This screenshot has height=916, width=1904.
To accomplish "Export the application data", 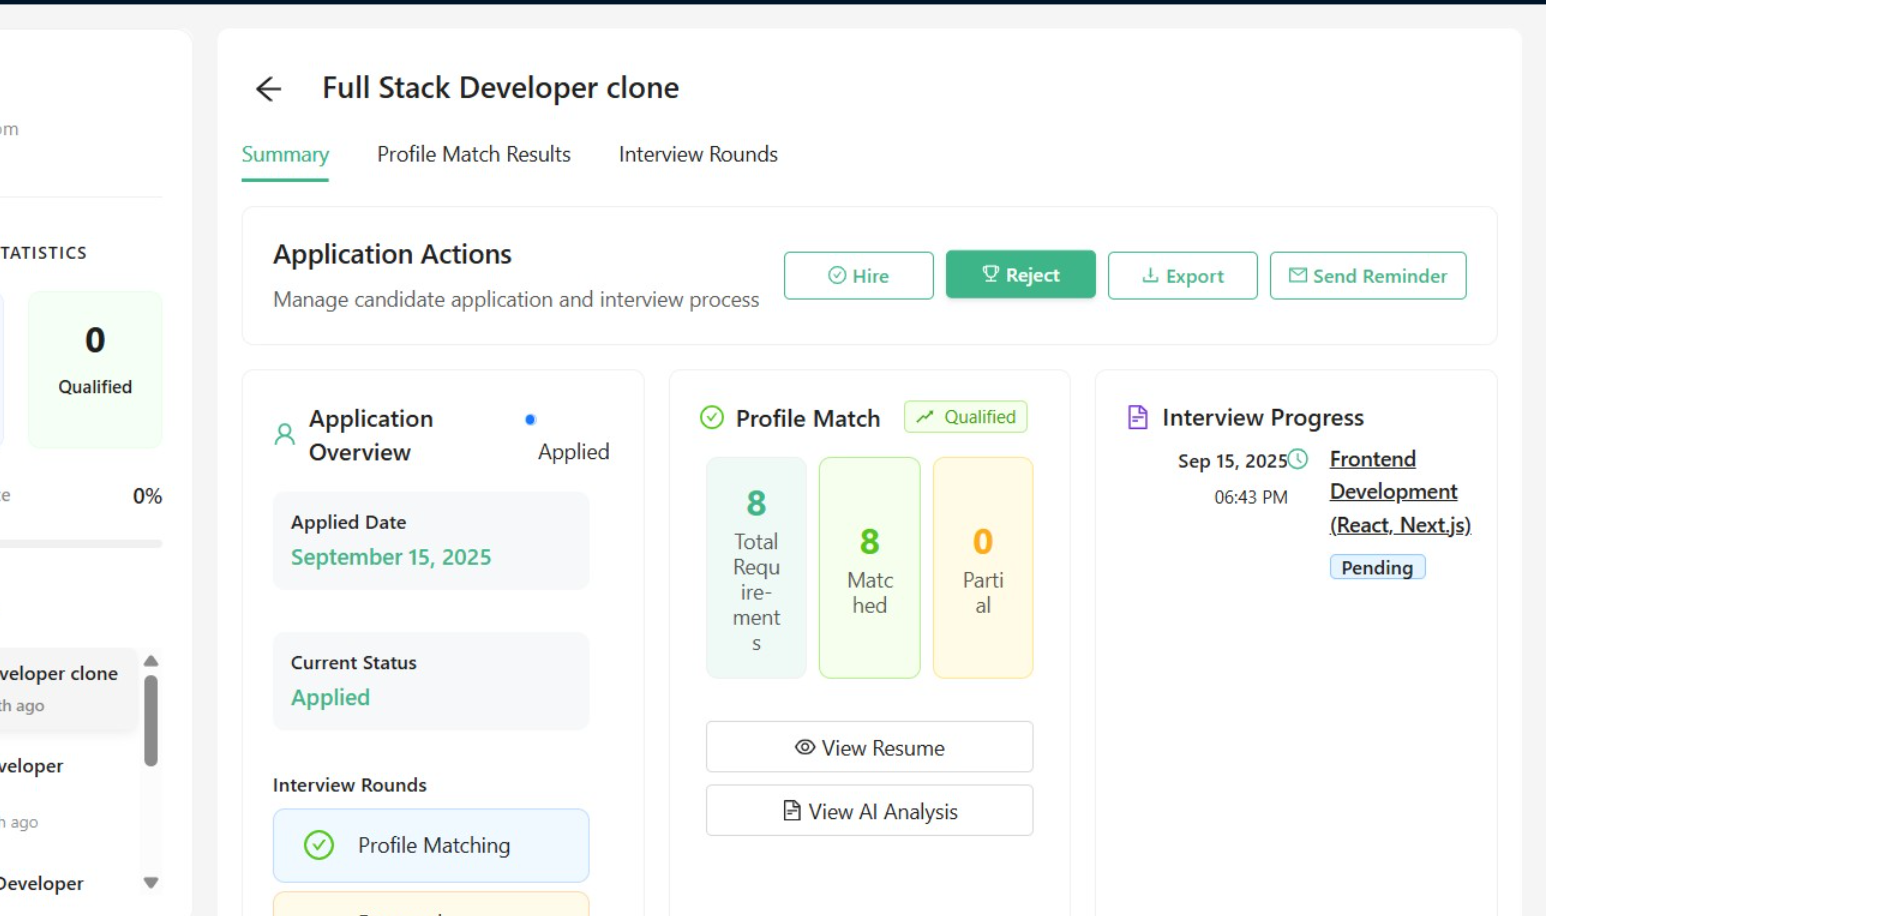I will [x=1182, y=276].
